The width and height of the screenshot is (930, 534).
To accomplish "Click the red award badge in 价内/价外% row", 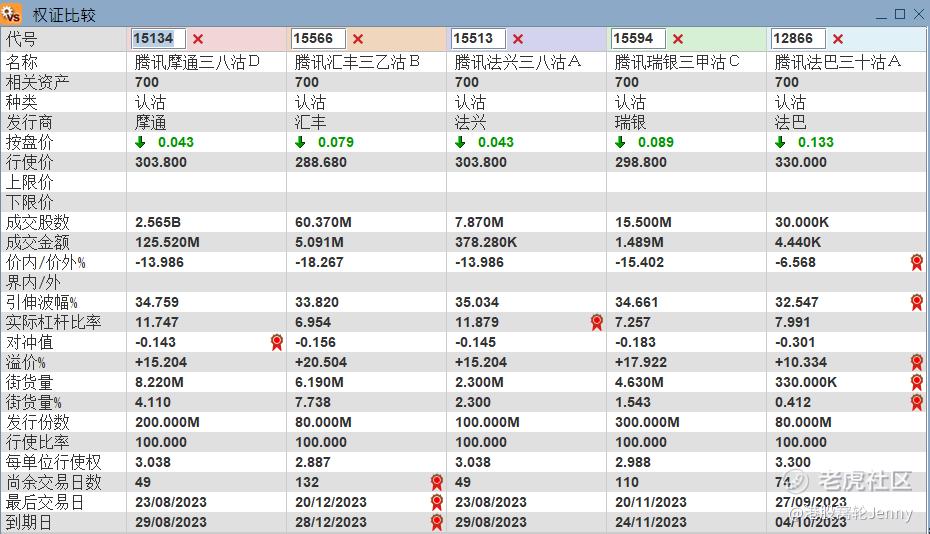I will (917, 262).
